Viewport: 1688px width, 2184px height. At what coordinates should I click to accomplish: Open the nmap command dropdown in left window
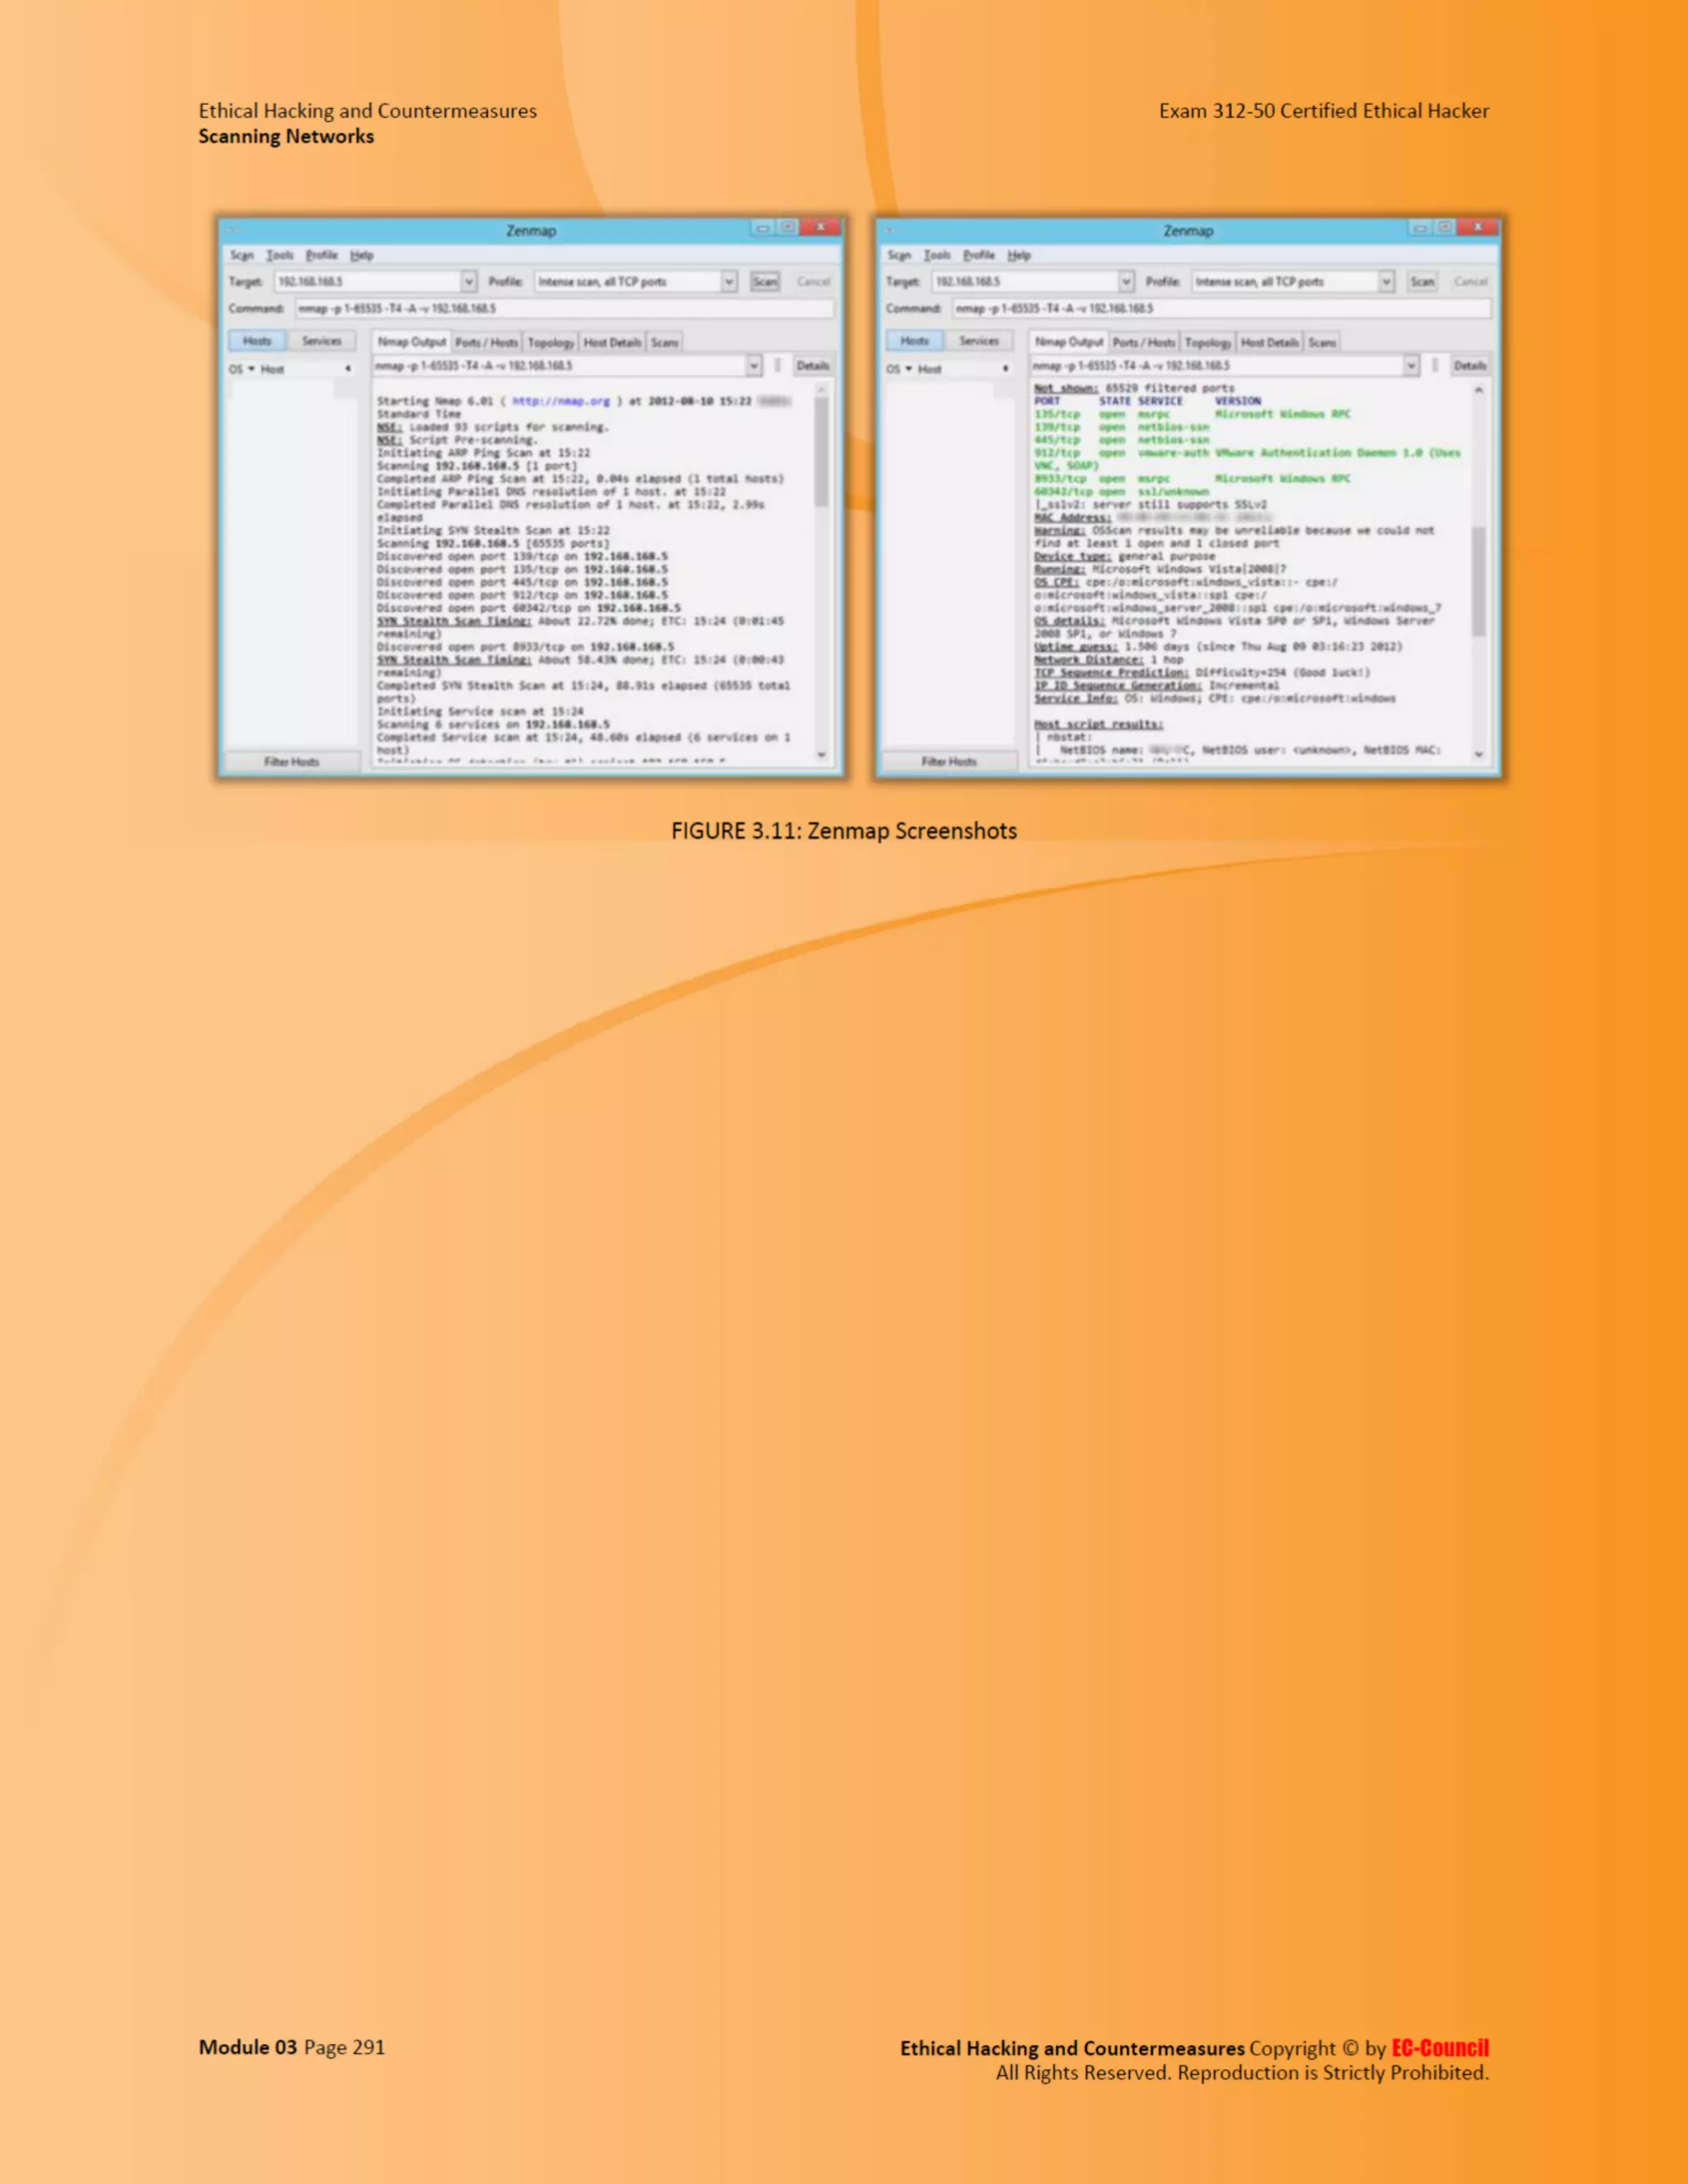(x=754, y=366)
